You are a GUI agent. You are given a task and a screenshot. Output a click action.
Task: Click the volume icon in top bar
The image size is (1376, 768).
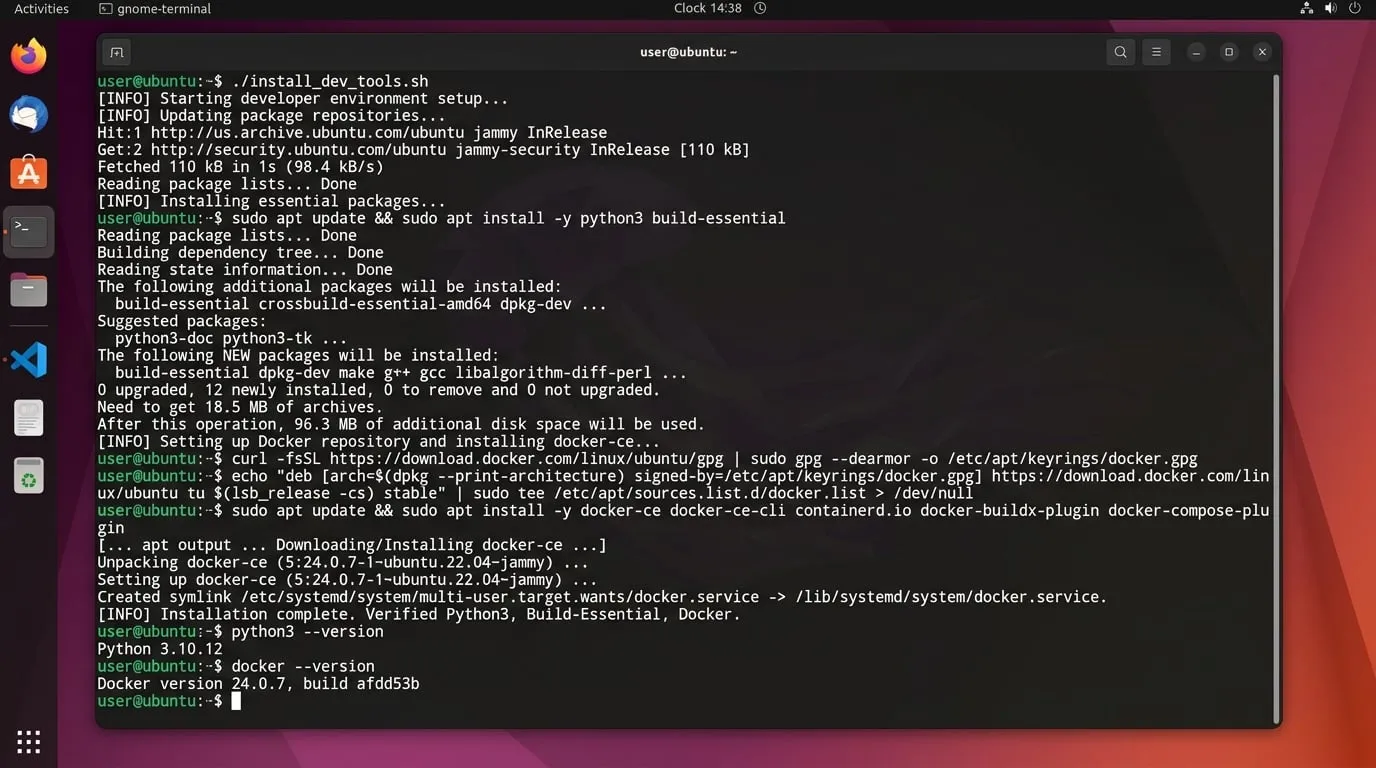click(x=1331, y=8)
